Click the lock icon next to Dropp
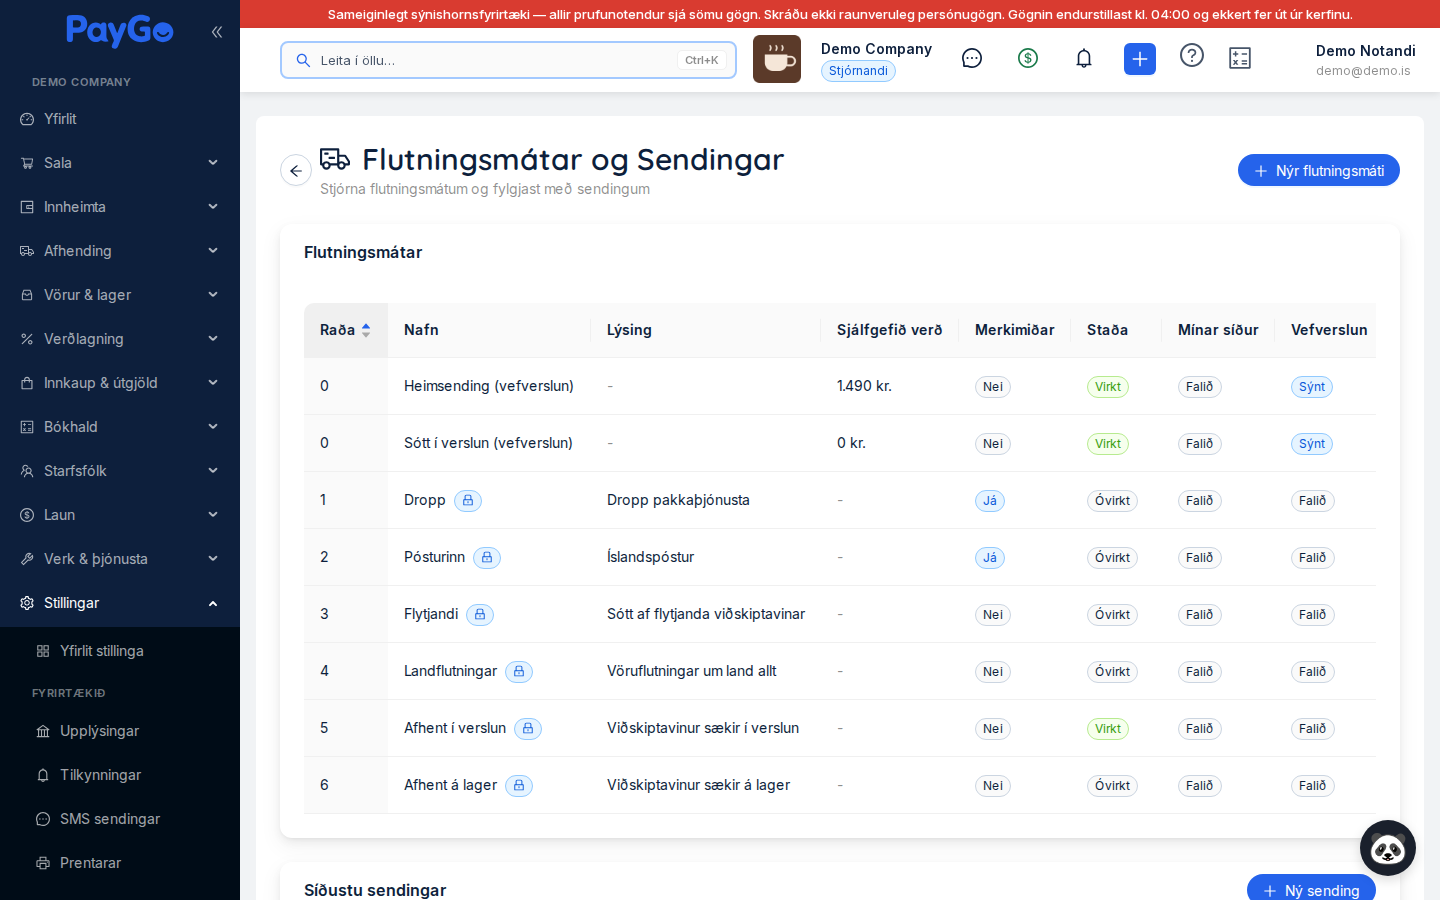 [468, 500]
